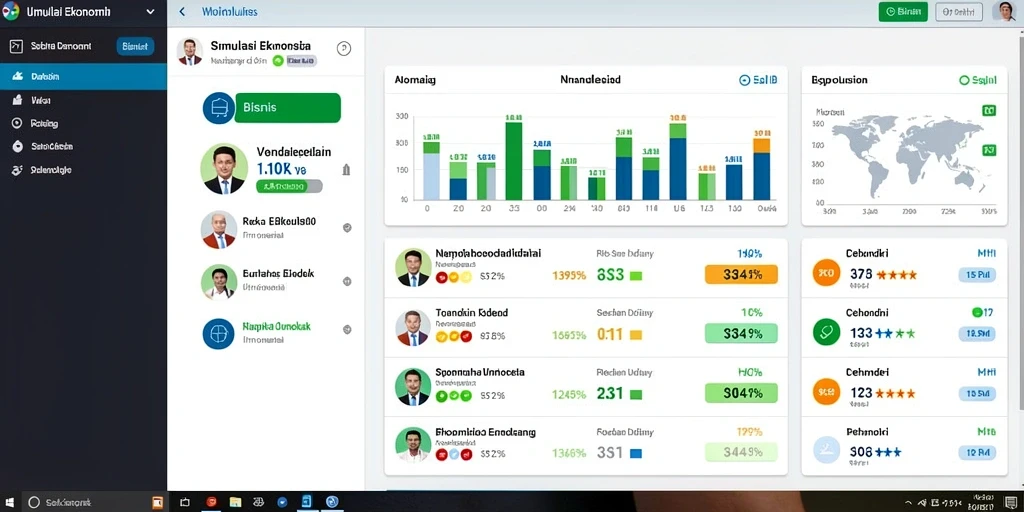
Task: Click user avatar in top right corner
Action: [1004, 12]
